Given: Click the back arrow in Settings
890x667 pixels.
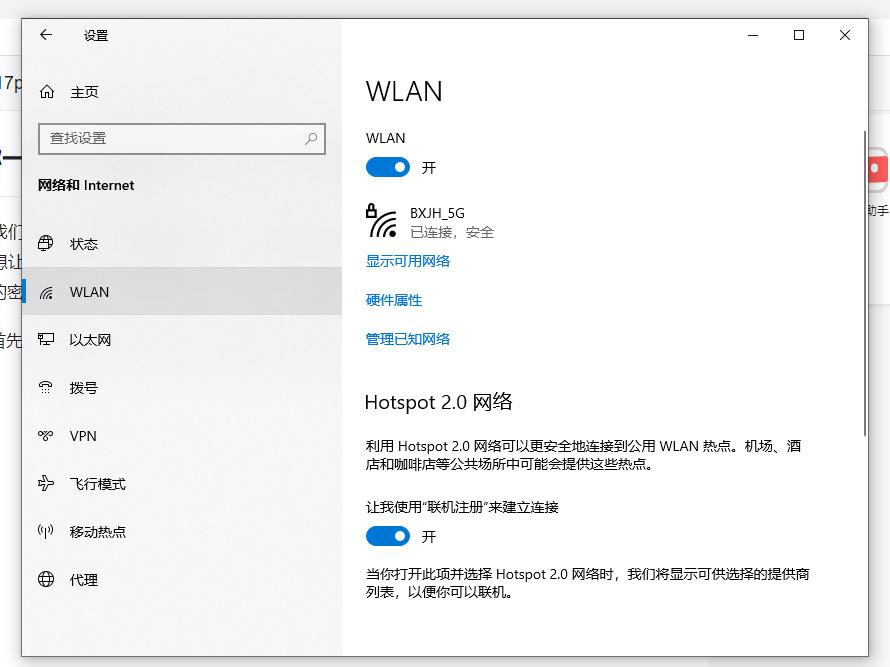Looking at the screenshot, I should [x=45, y=35].
